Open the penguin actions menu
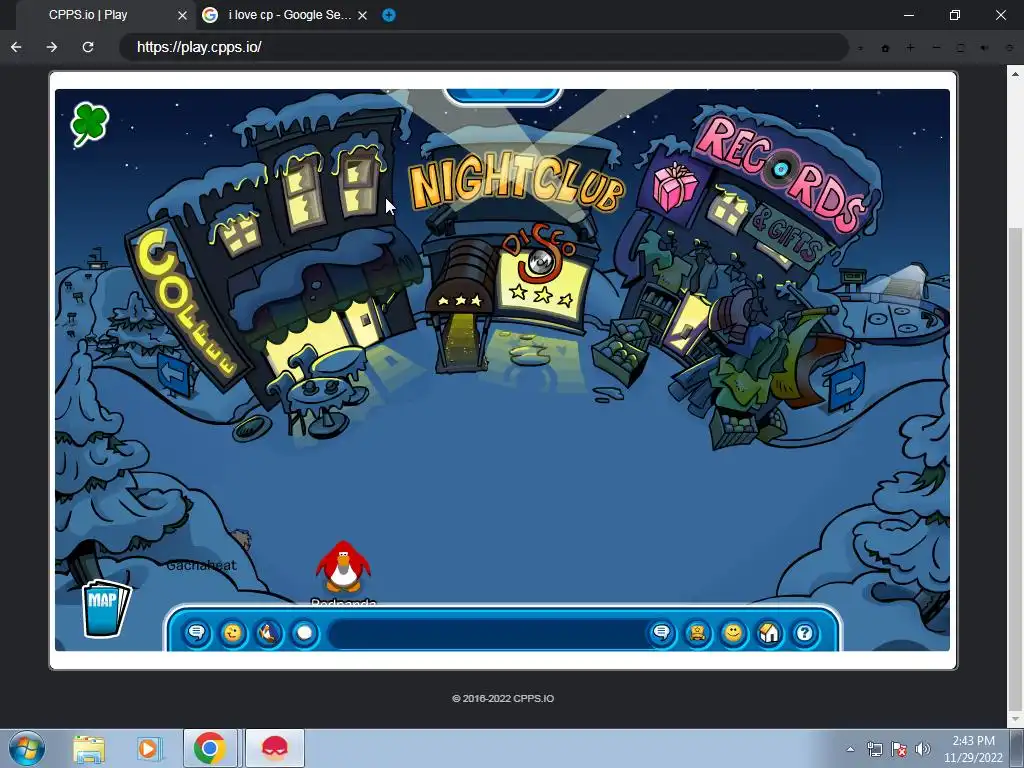The image size is (1024, 768). (268, 633)
